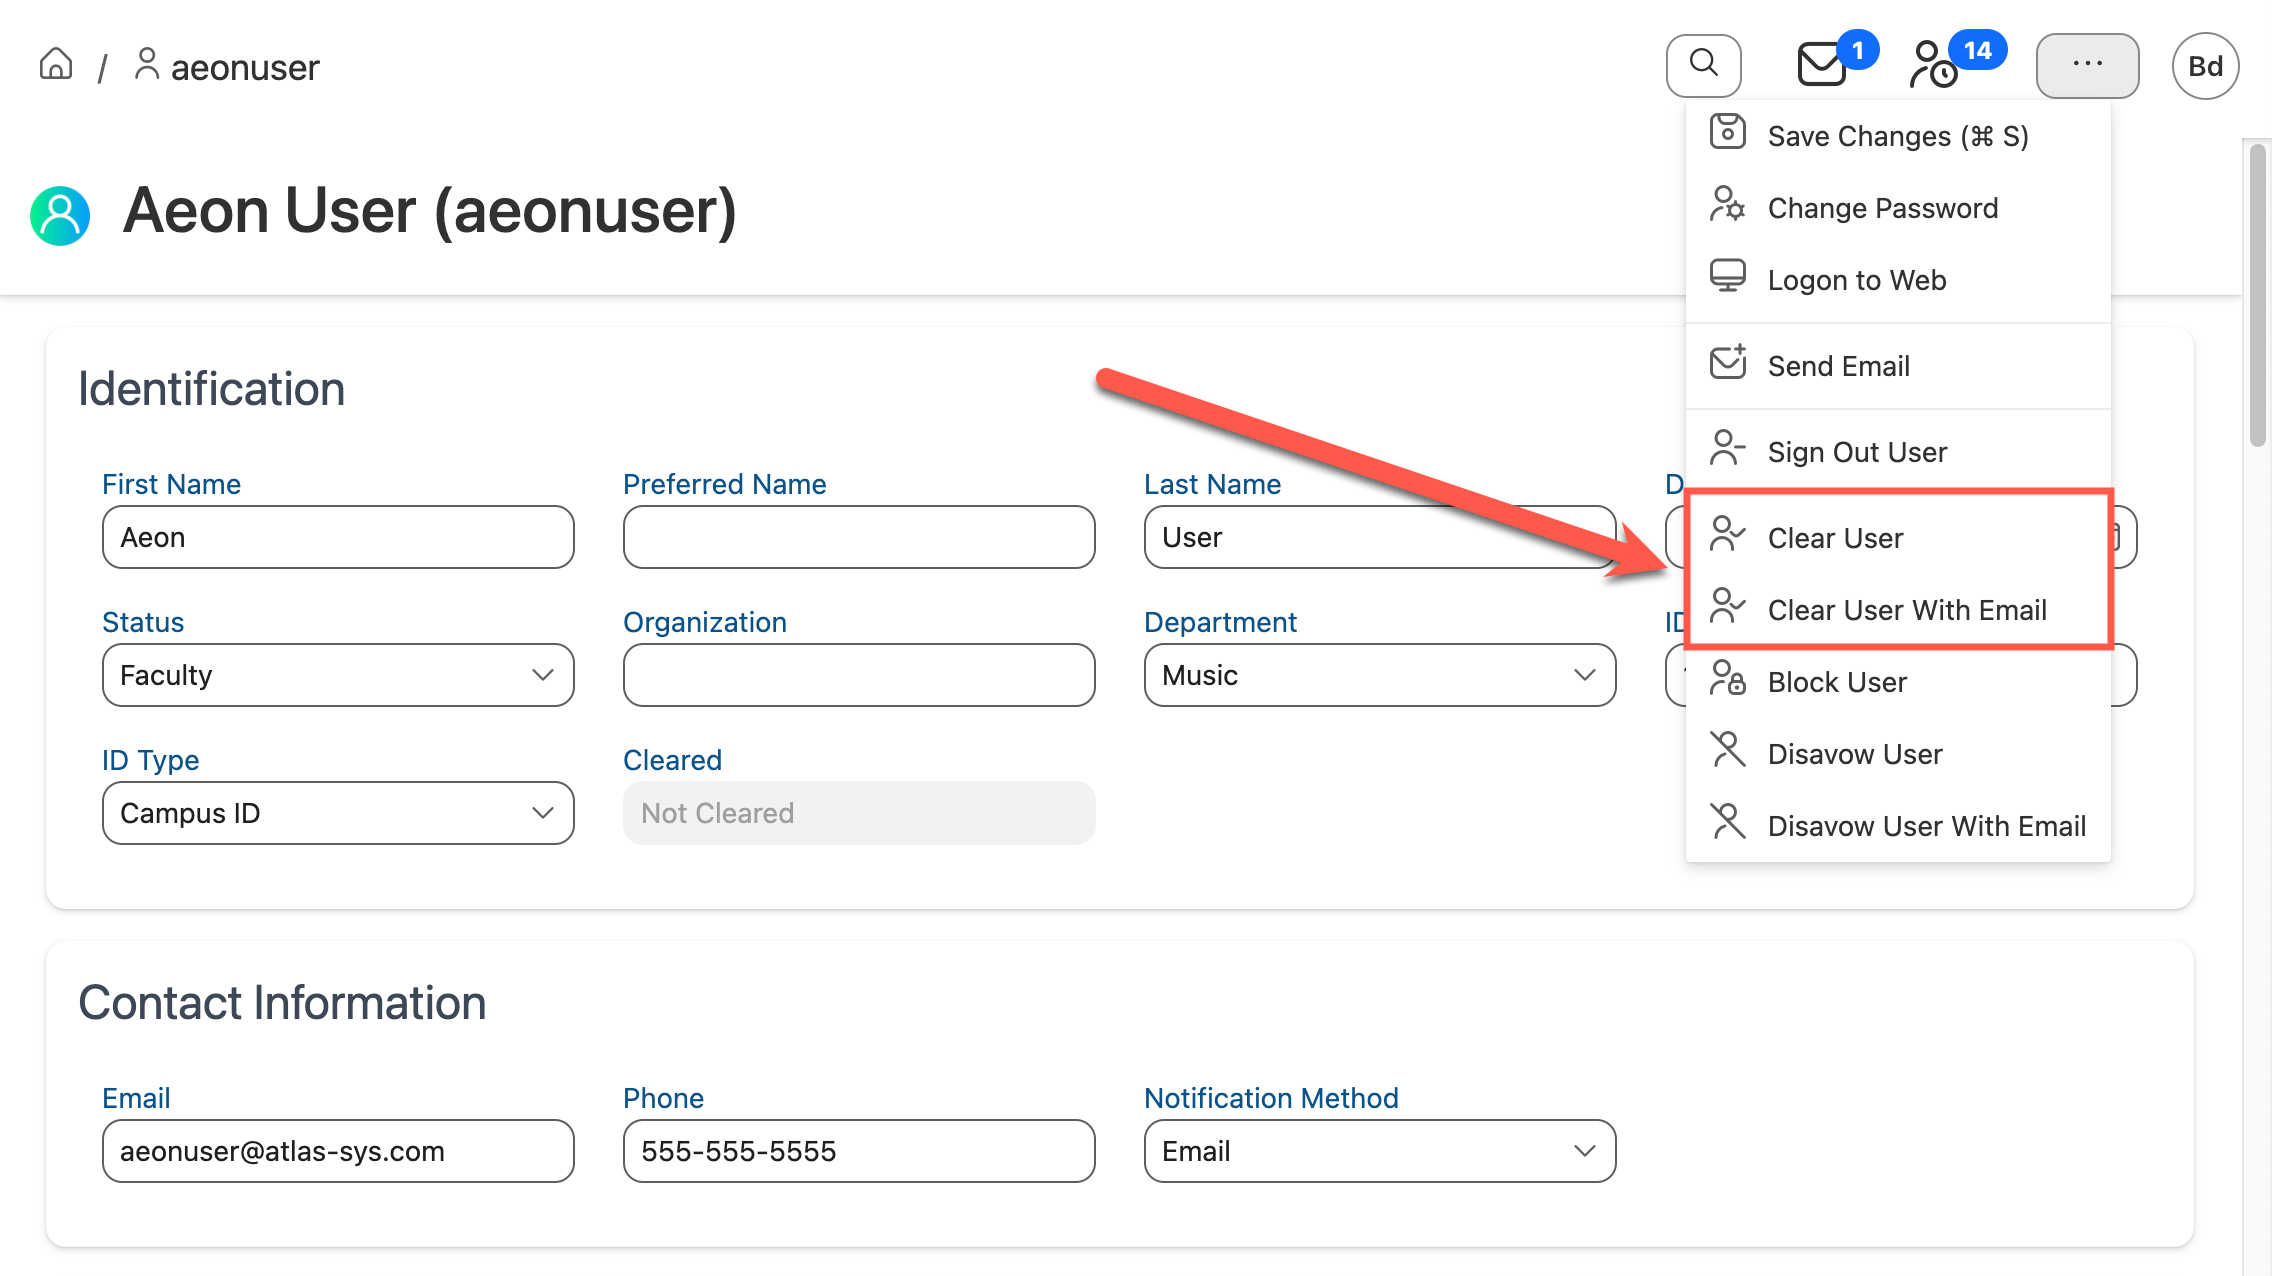Screen dimensions: 2272x1276
Task: Toggle the three-dots actions menu button
Action: [2087, 65]
